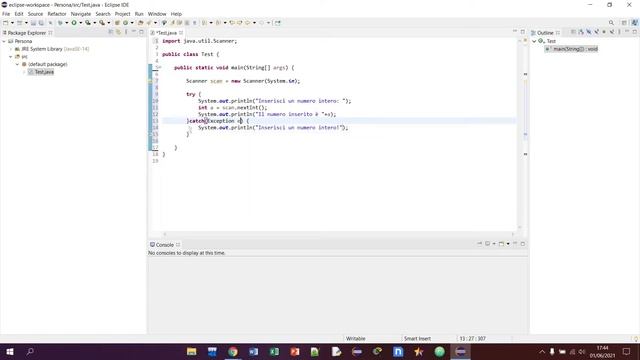Open the Source menu

tap(35, 14)
